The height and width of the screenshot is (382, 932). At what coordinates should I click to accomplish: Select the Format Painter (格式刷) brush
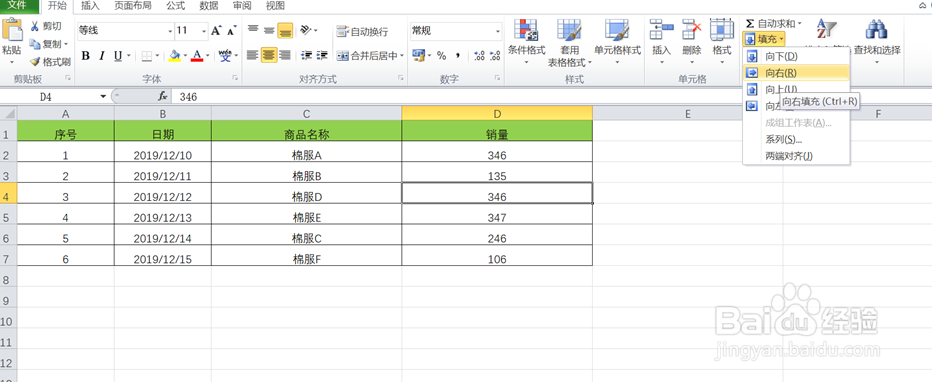[34, 62]
